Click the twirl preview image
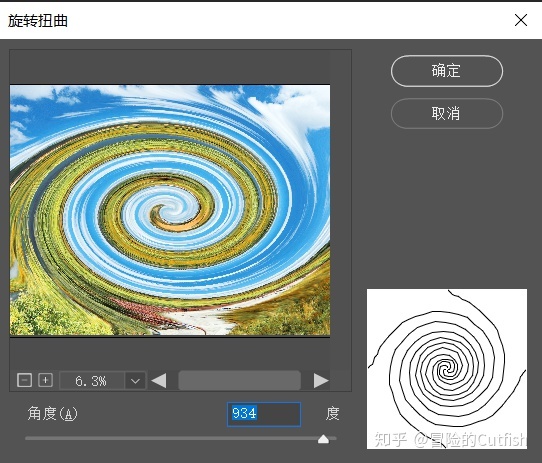The width and height of the screenshot is (542, 463). [170, 210]
